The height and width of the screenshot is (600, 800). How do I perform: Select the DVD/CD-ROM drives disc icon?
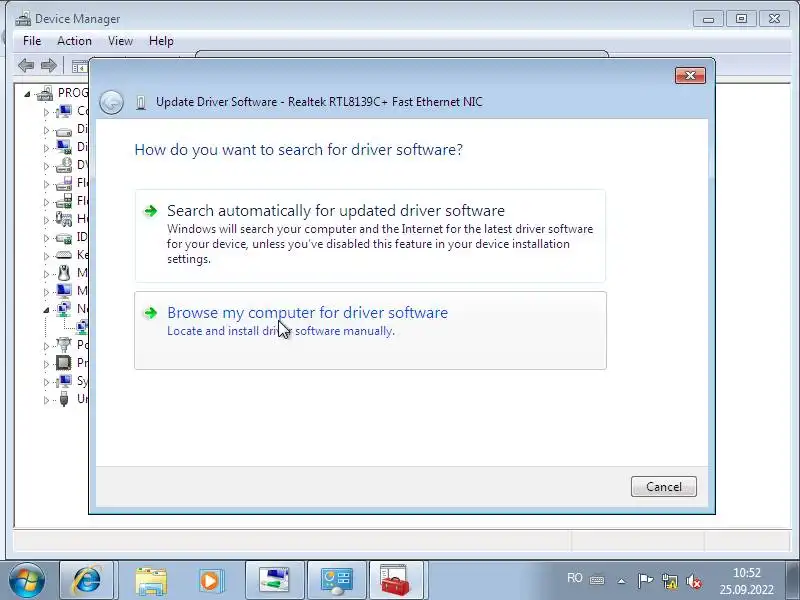coord(64,165)
